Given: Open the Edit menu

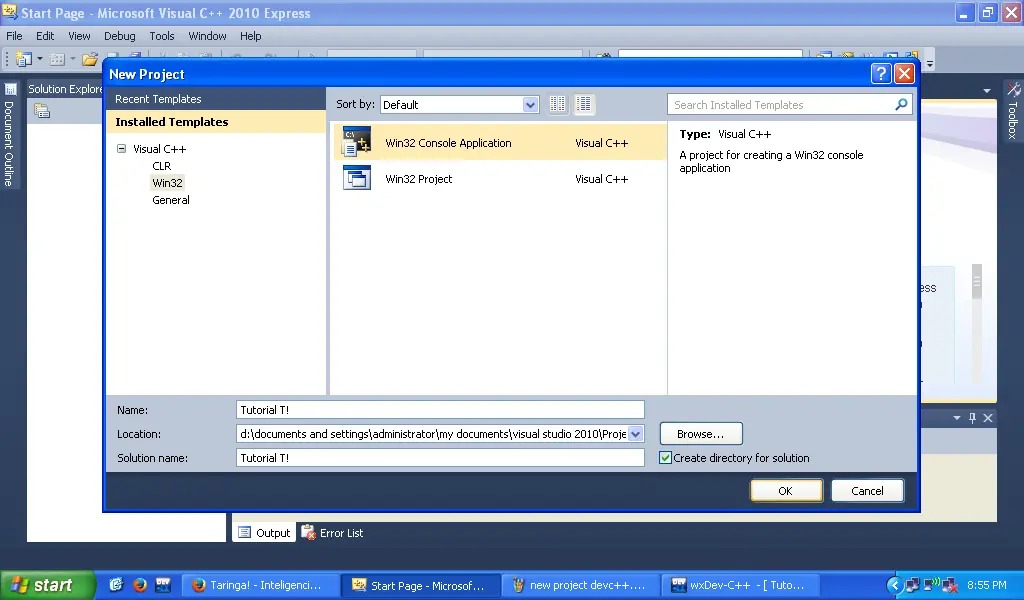Looking at the screenshot, I should (45, 36).
